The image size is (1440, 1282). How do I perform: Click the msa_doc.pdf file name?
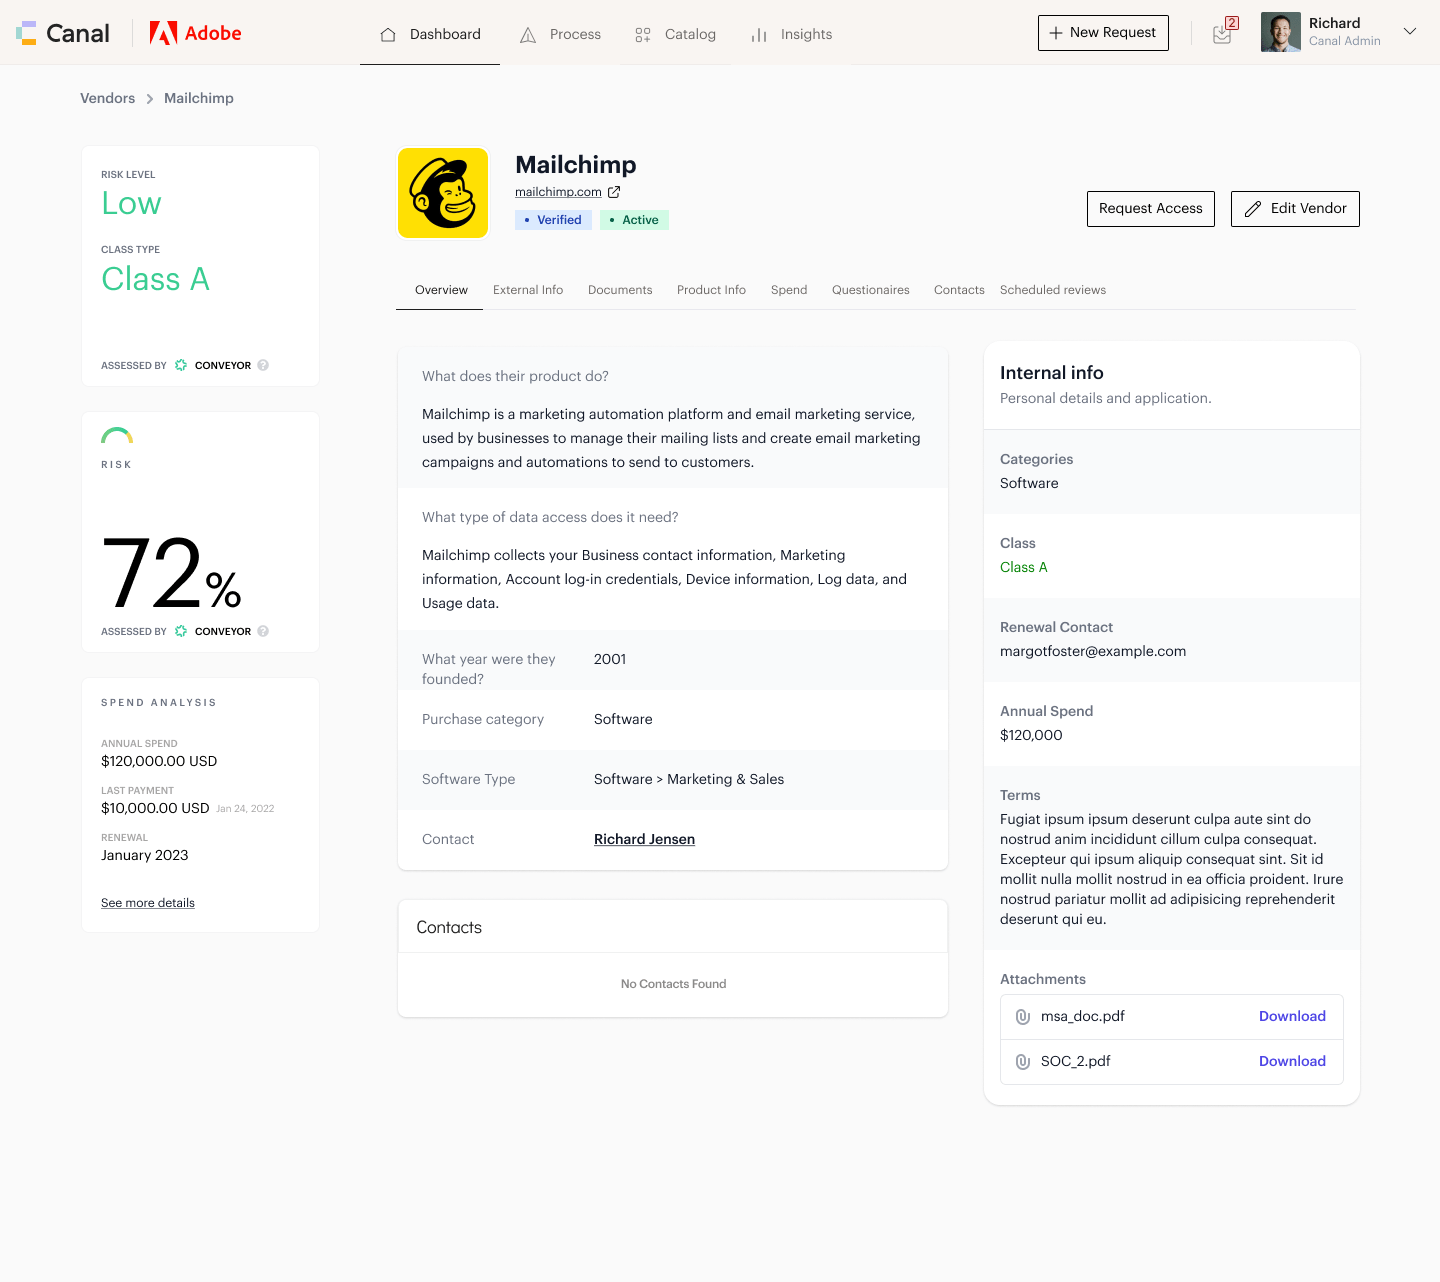[x=1083, y=1016]
